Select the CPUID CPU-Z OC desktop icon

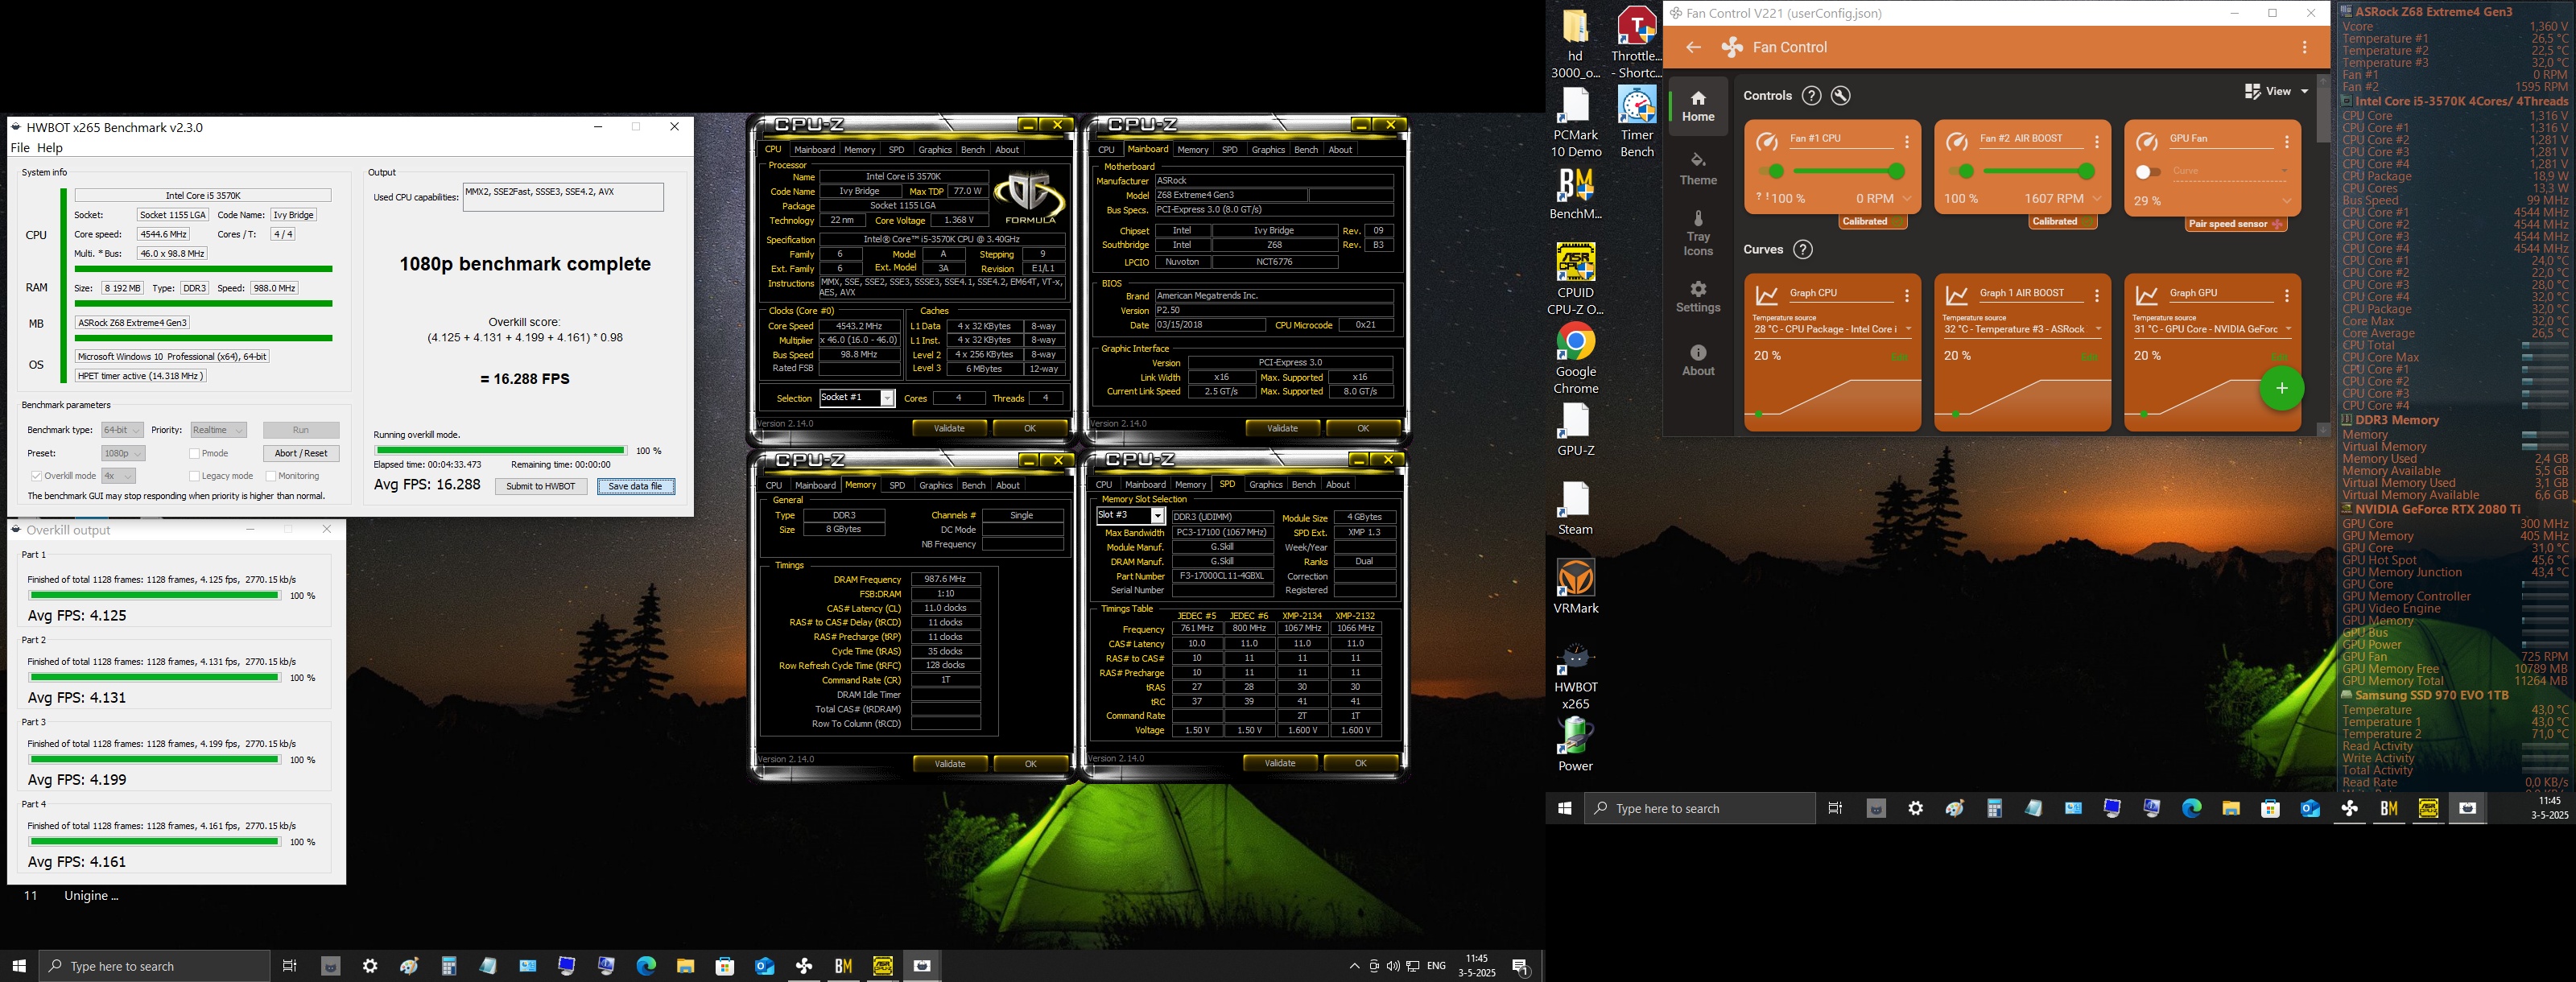[1576, 279]
